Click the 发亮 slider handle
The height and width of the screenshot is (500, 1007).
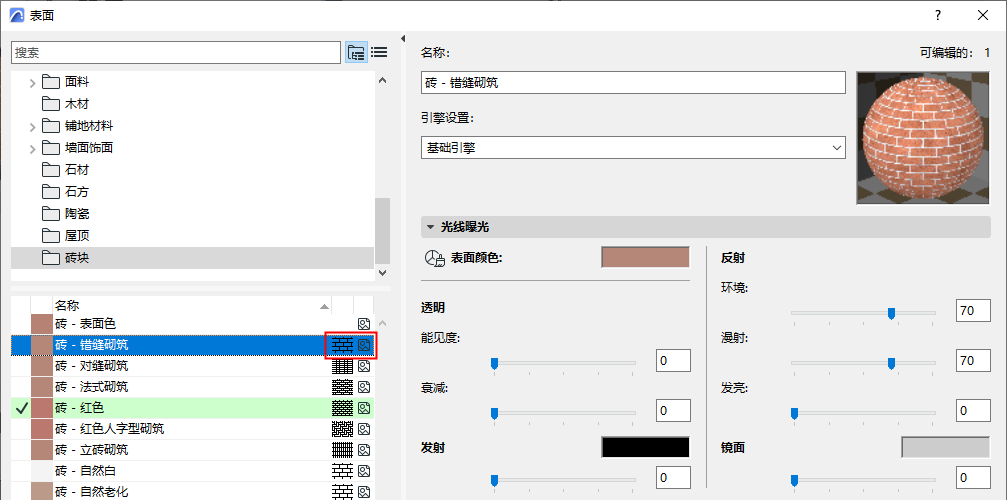794,413
